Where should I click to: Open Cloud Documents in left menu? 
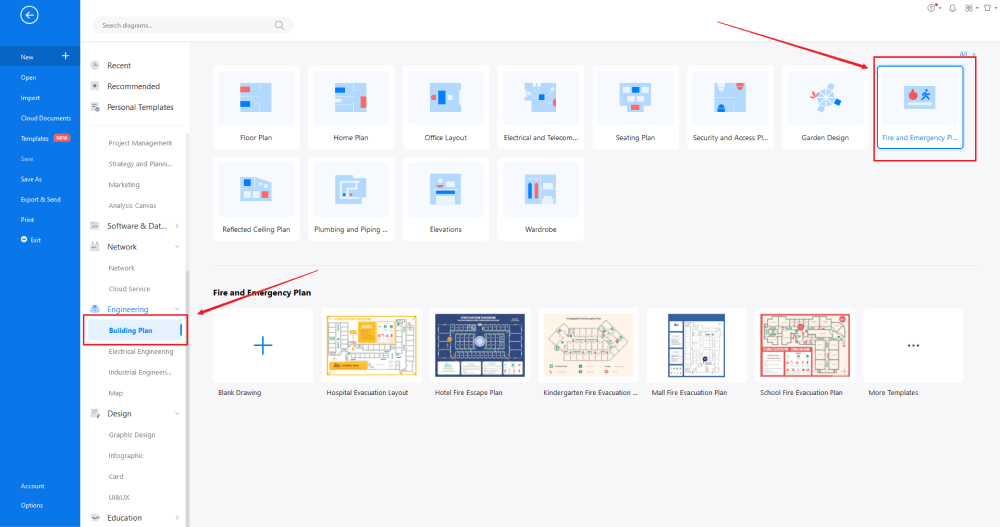pyautogui.click(x=45, y=118)
